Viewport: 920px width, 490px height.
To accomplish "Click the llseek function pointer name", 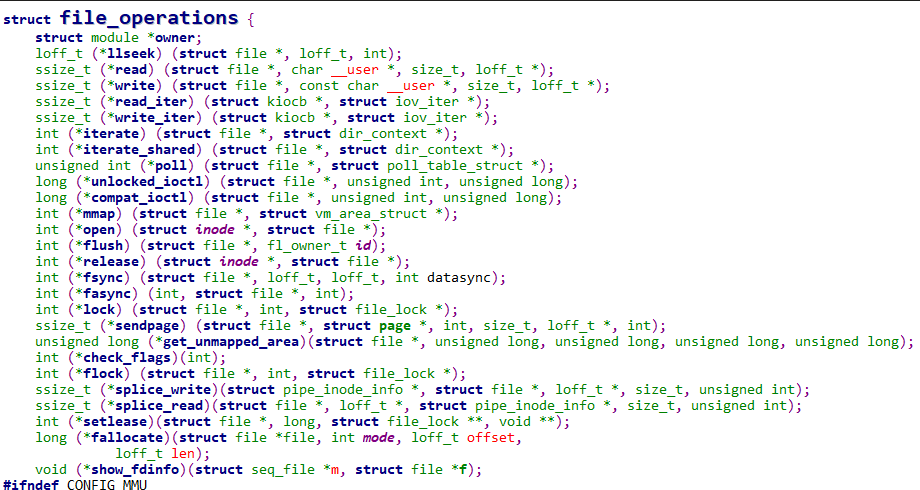I will (x=131, y=53).
